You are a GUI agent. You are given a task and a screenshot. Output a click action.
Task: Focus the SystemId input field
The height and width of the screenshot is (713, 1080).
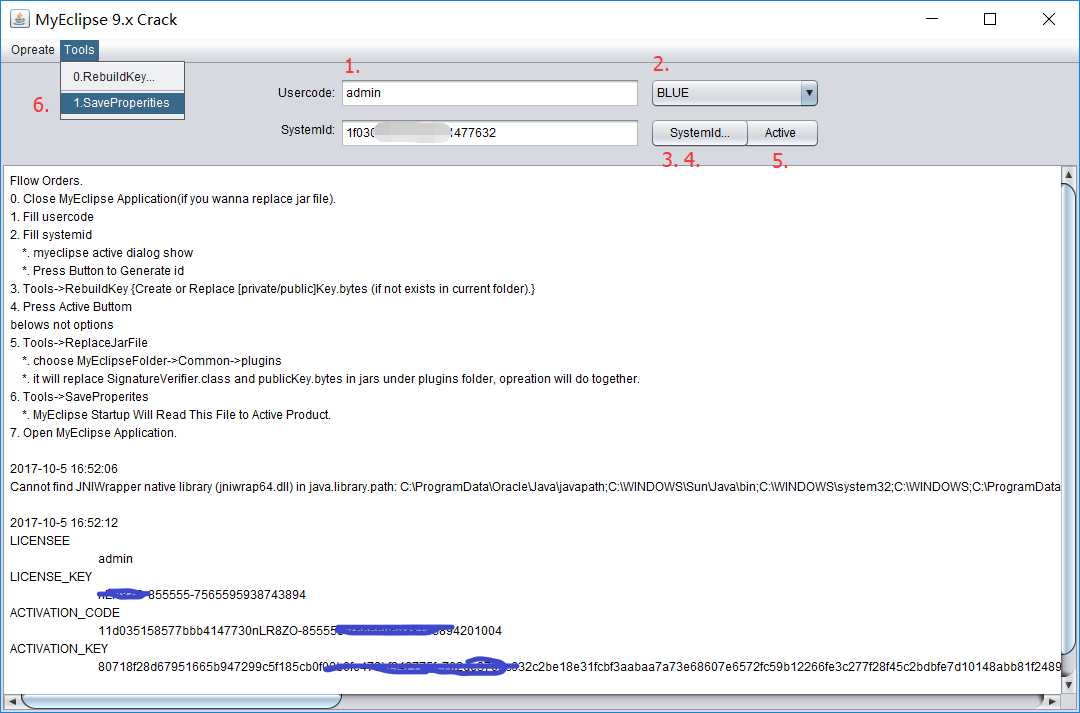490,133
